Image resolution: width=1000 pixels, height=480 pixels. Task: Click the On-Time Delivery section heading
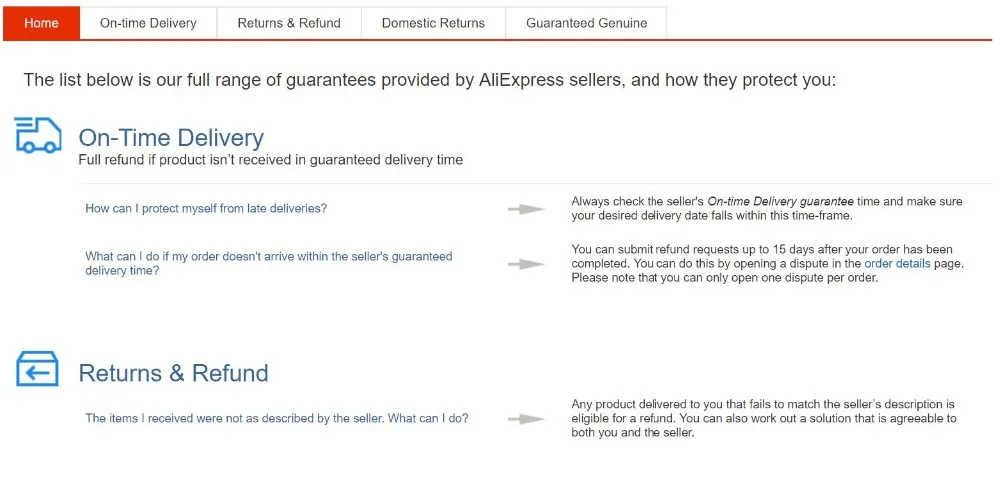click(171, 138)
